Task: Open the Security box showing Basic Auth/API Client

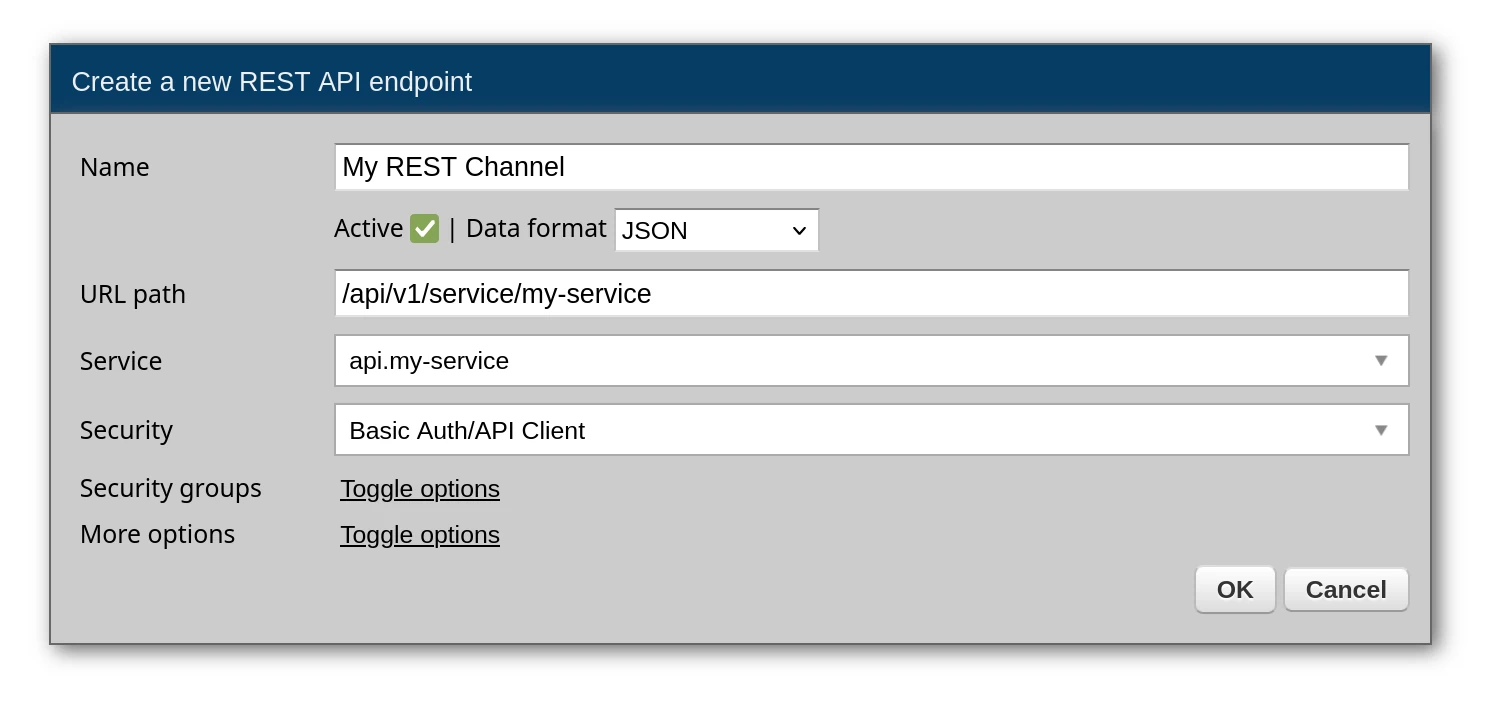Action: point(850,430)
